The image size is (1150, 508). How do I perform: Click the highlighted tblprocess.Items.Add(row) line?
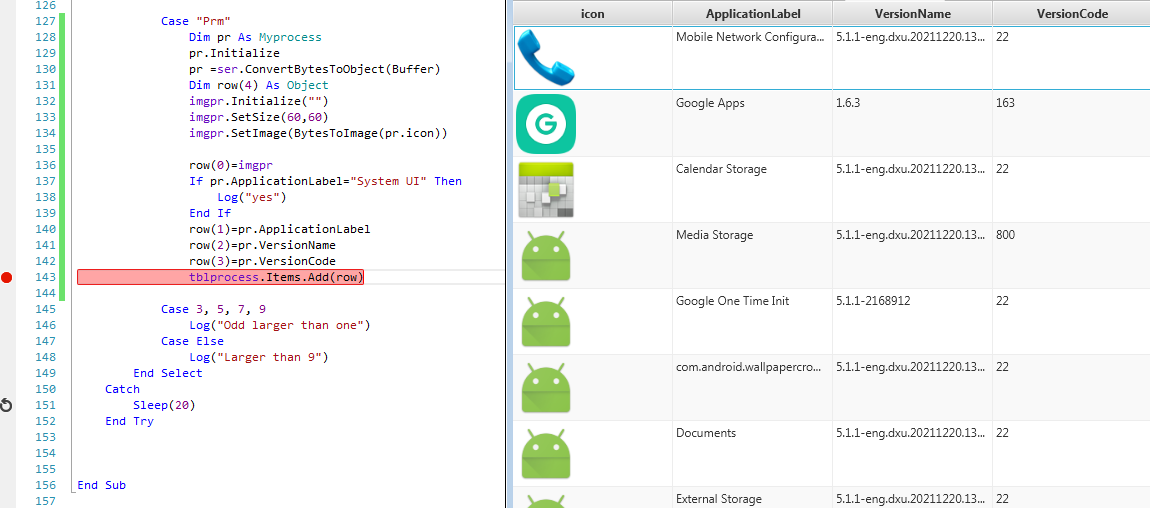tap(276, 277)
